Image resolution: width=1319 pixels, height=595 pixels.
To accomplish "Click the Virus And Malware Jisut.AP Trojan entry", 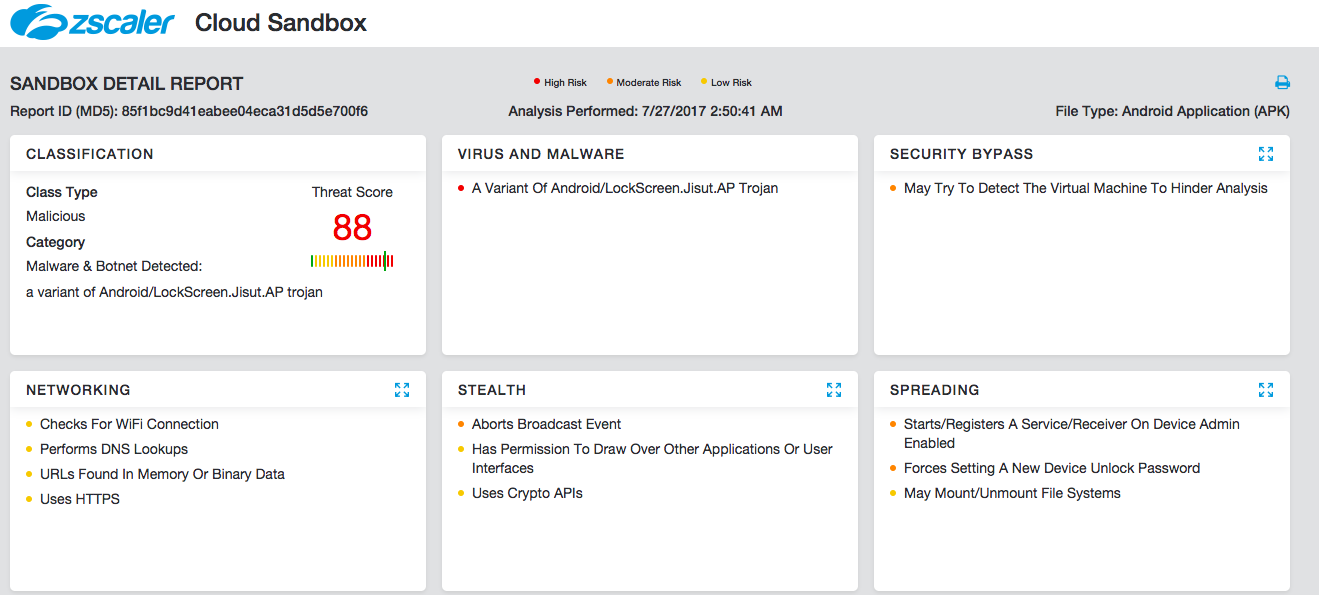I will pos(625,188).
